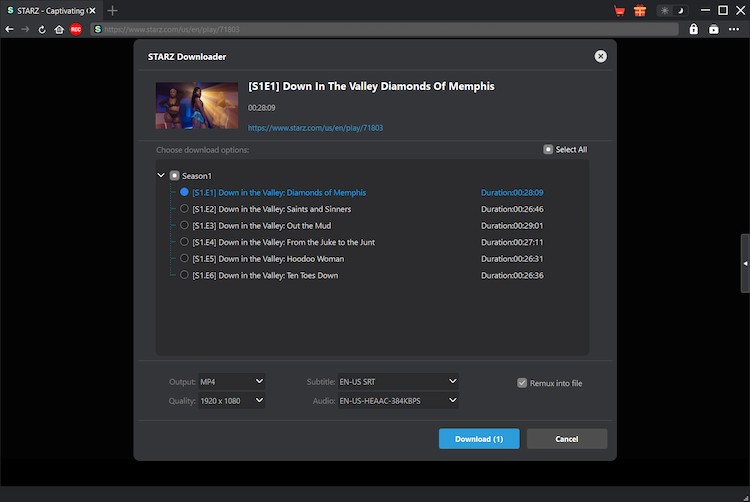
Task: Click the padlock icon in toolbar
Action: click(x=694, y=30)
